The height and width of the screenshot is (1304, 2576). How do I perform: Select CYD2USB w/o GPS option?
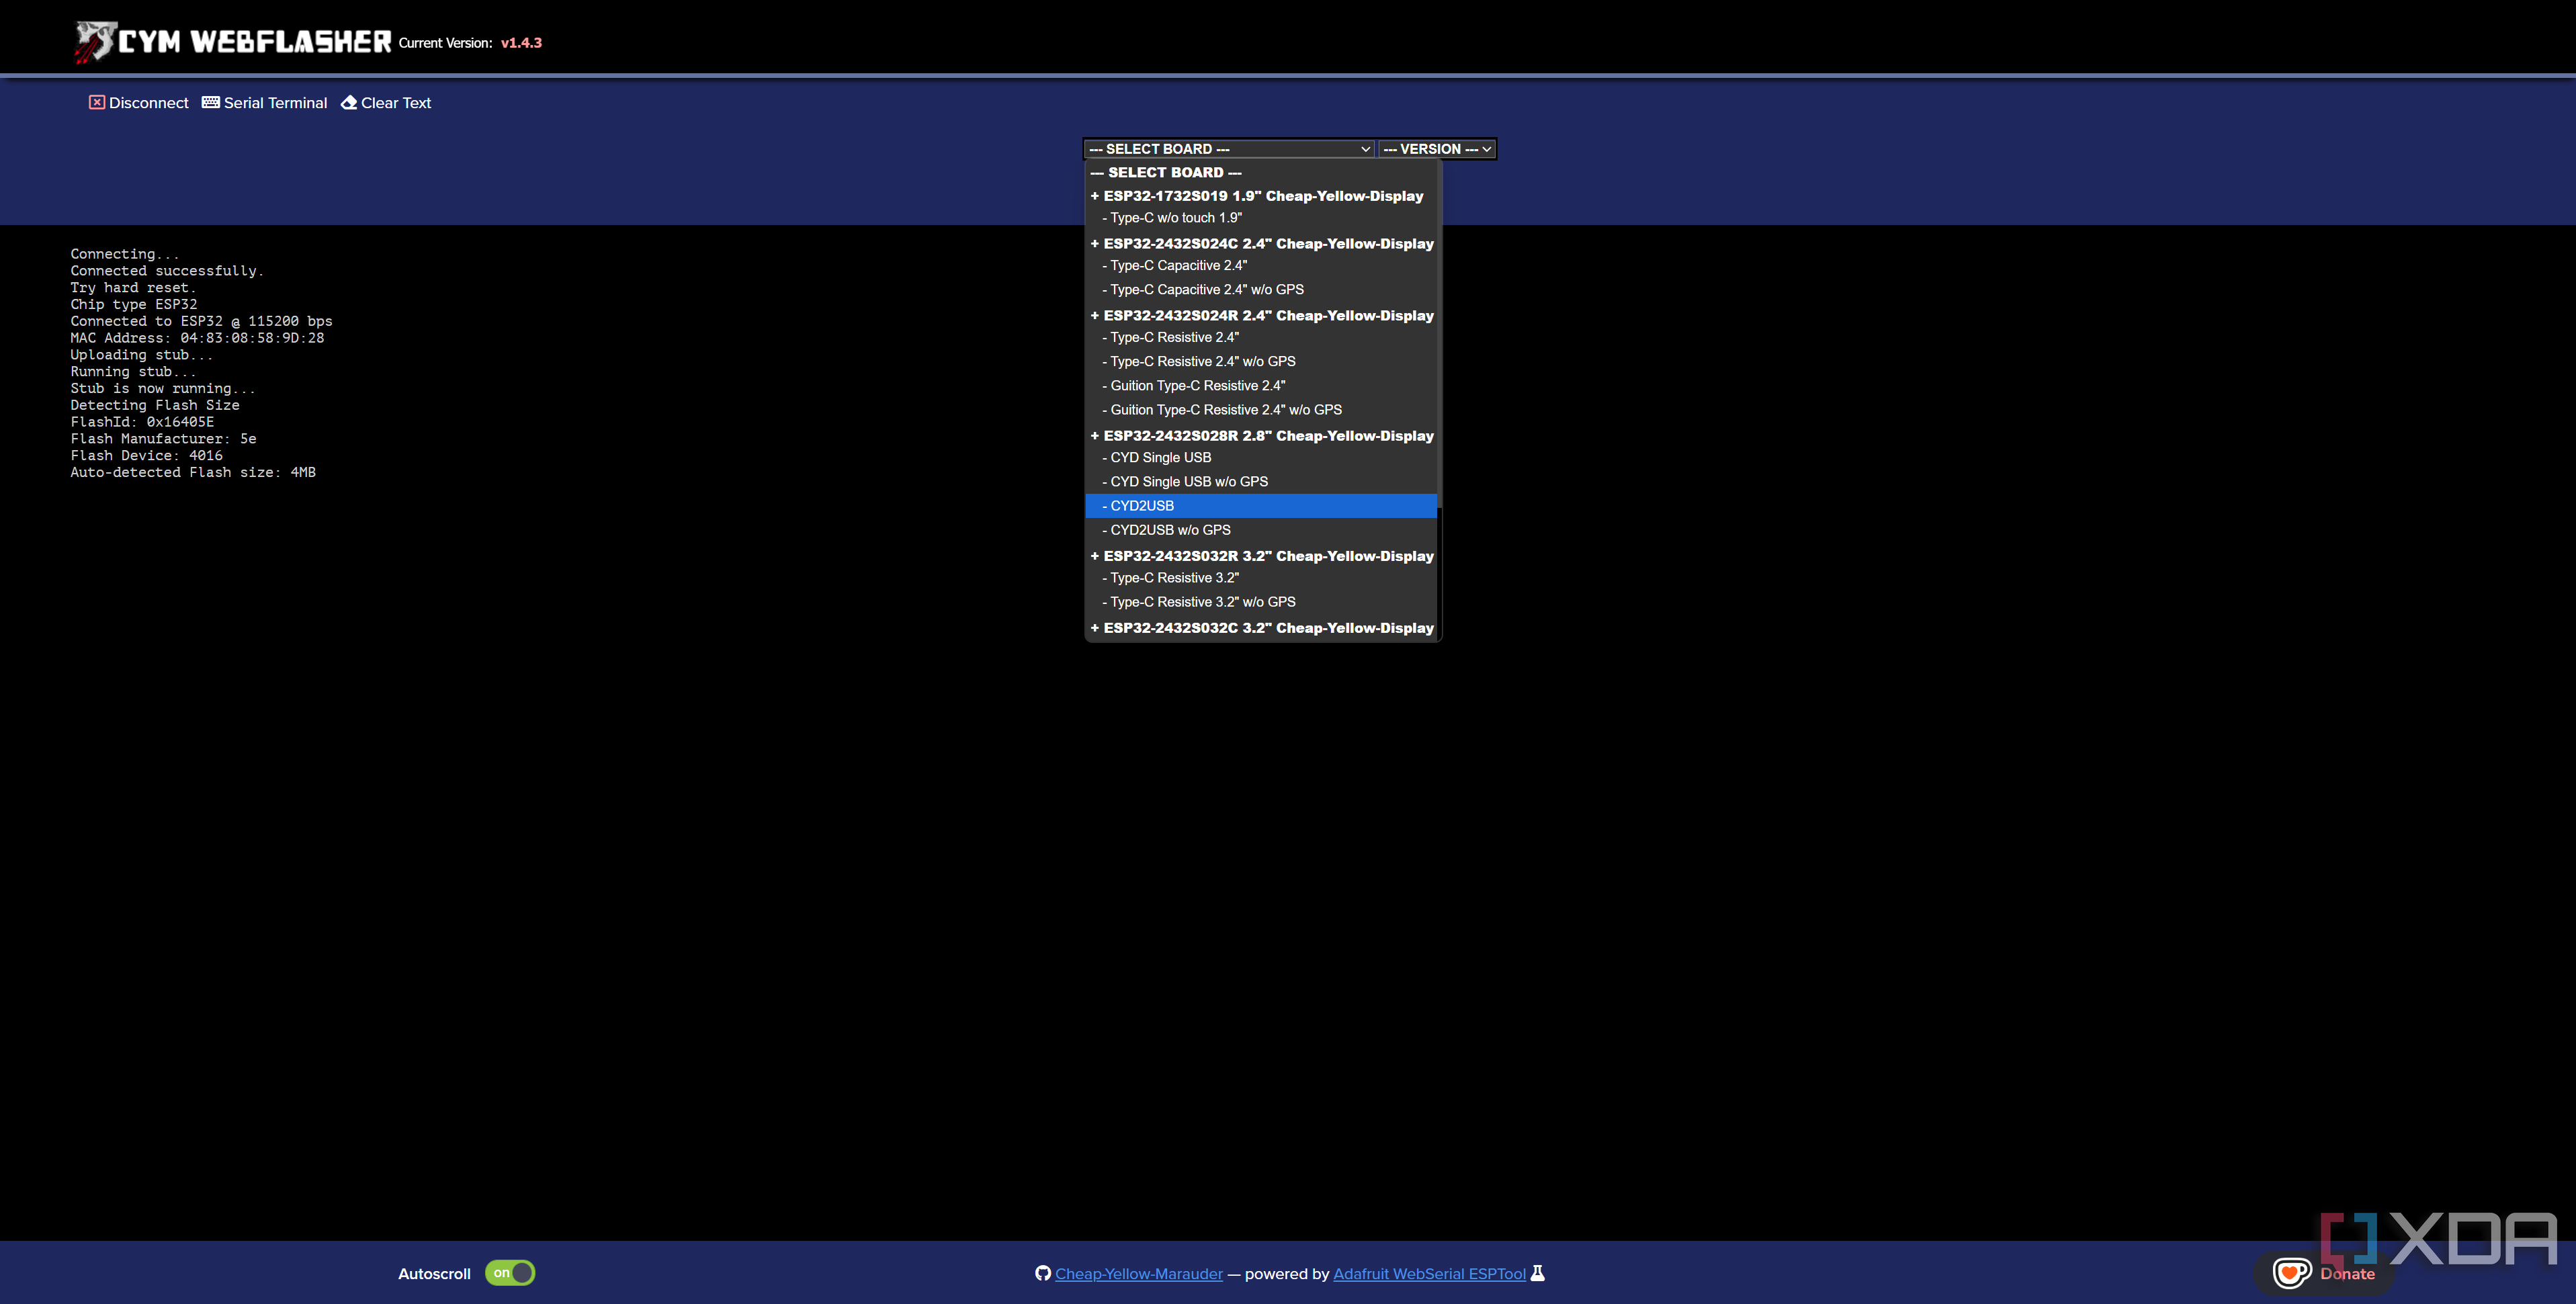pos(1261,530)
